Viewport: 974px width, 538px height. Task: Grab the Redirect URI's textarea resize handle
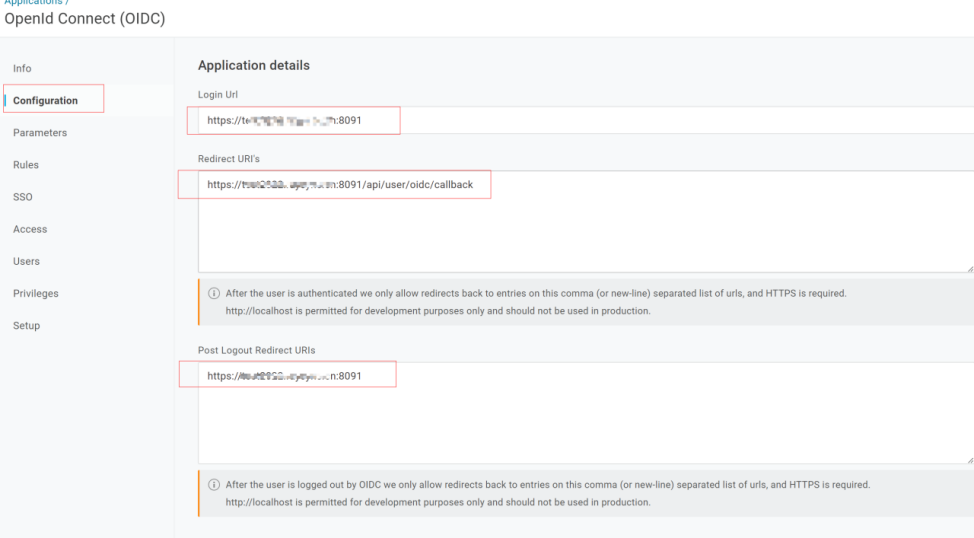pos(968,268)
